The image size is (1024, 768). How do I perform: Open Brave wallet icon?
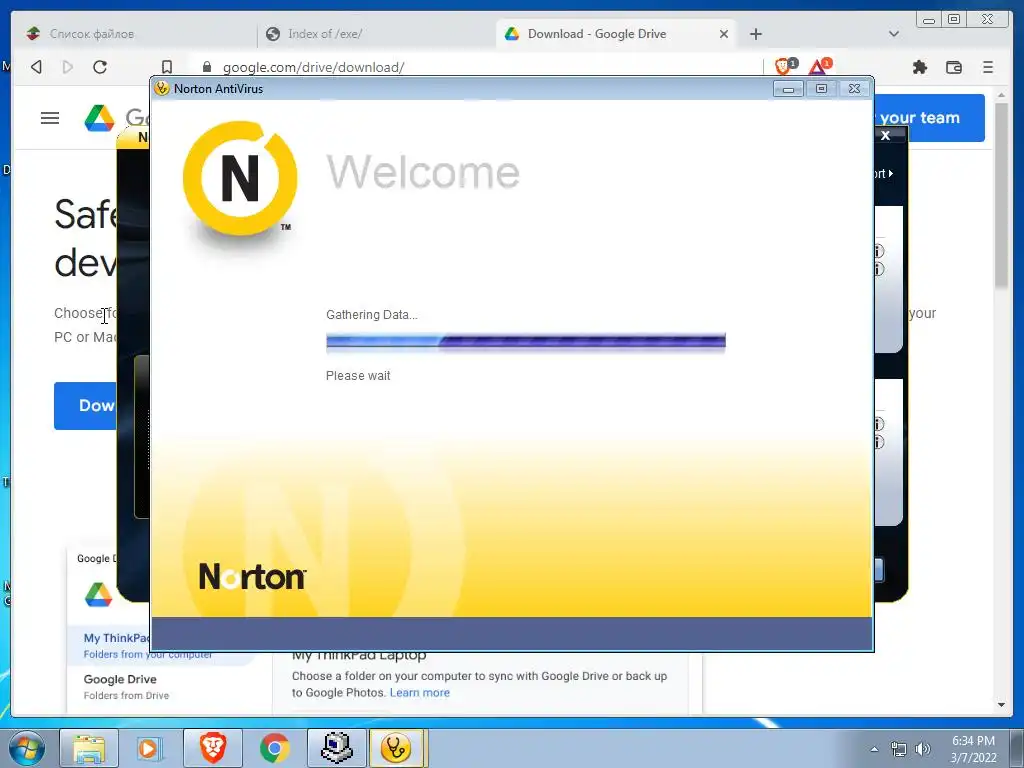pyautogui.click(x=953, y=67)
